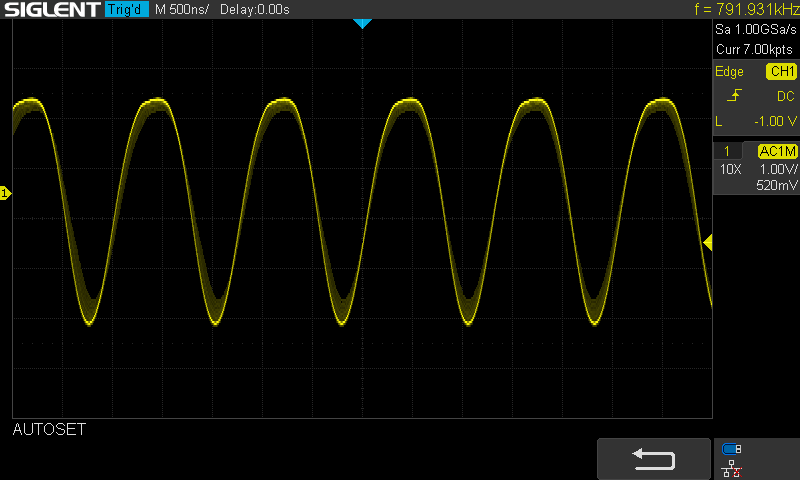Click the disconnected network LAN icon
This screenshot has height=480, width=800.
(x=732, y=467)
